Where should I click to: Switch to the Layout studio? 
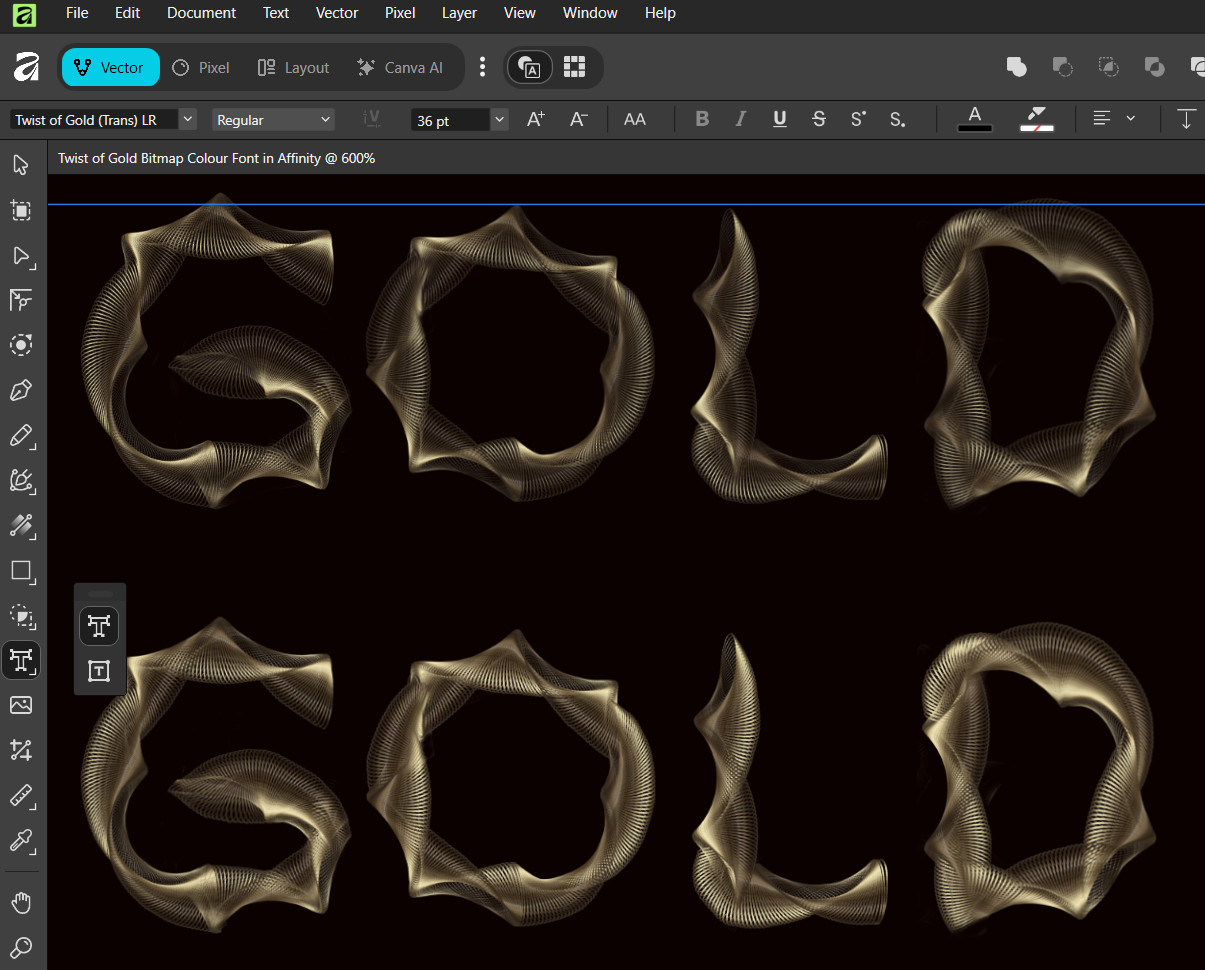(293, 67)
